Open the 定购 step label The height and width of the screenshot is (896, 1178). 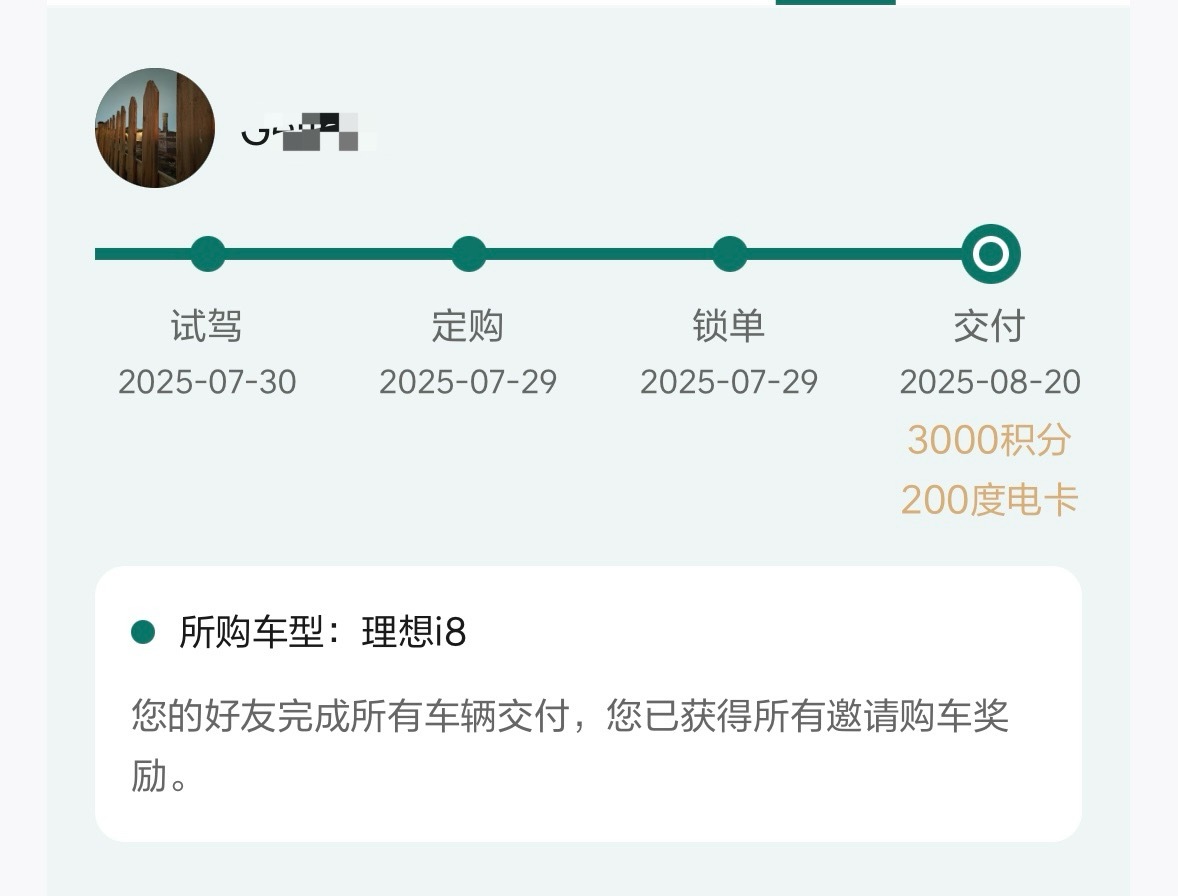click(x=467, y=326)
